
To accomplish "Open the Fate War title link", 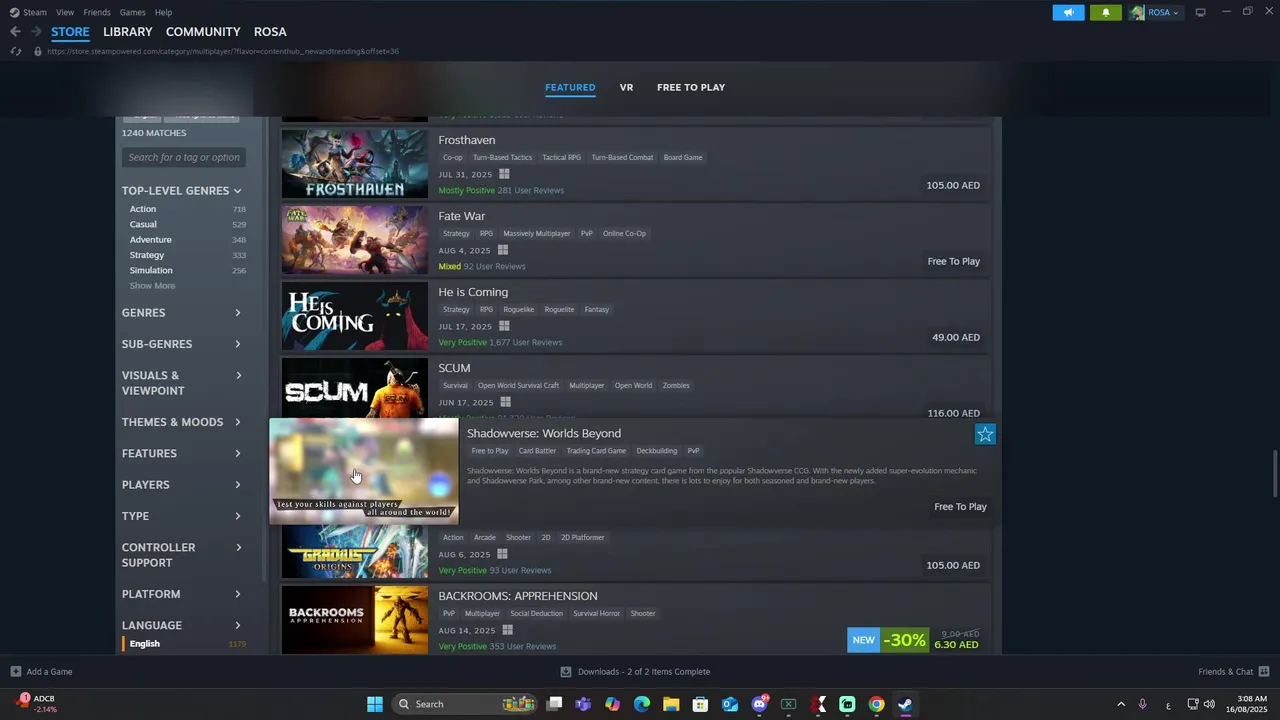I will point(461,216).
